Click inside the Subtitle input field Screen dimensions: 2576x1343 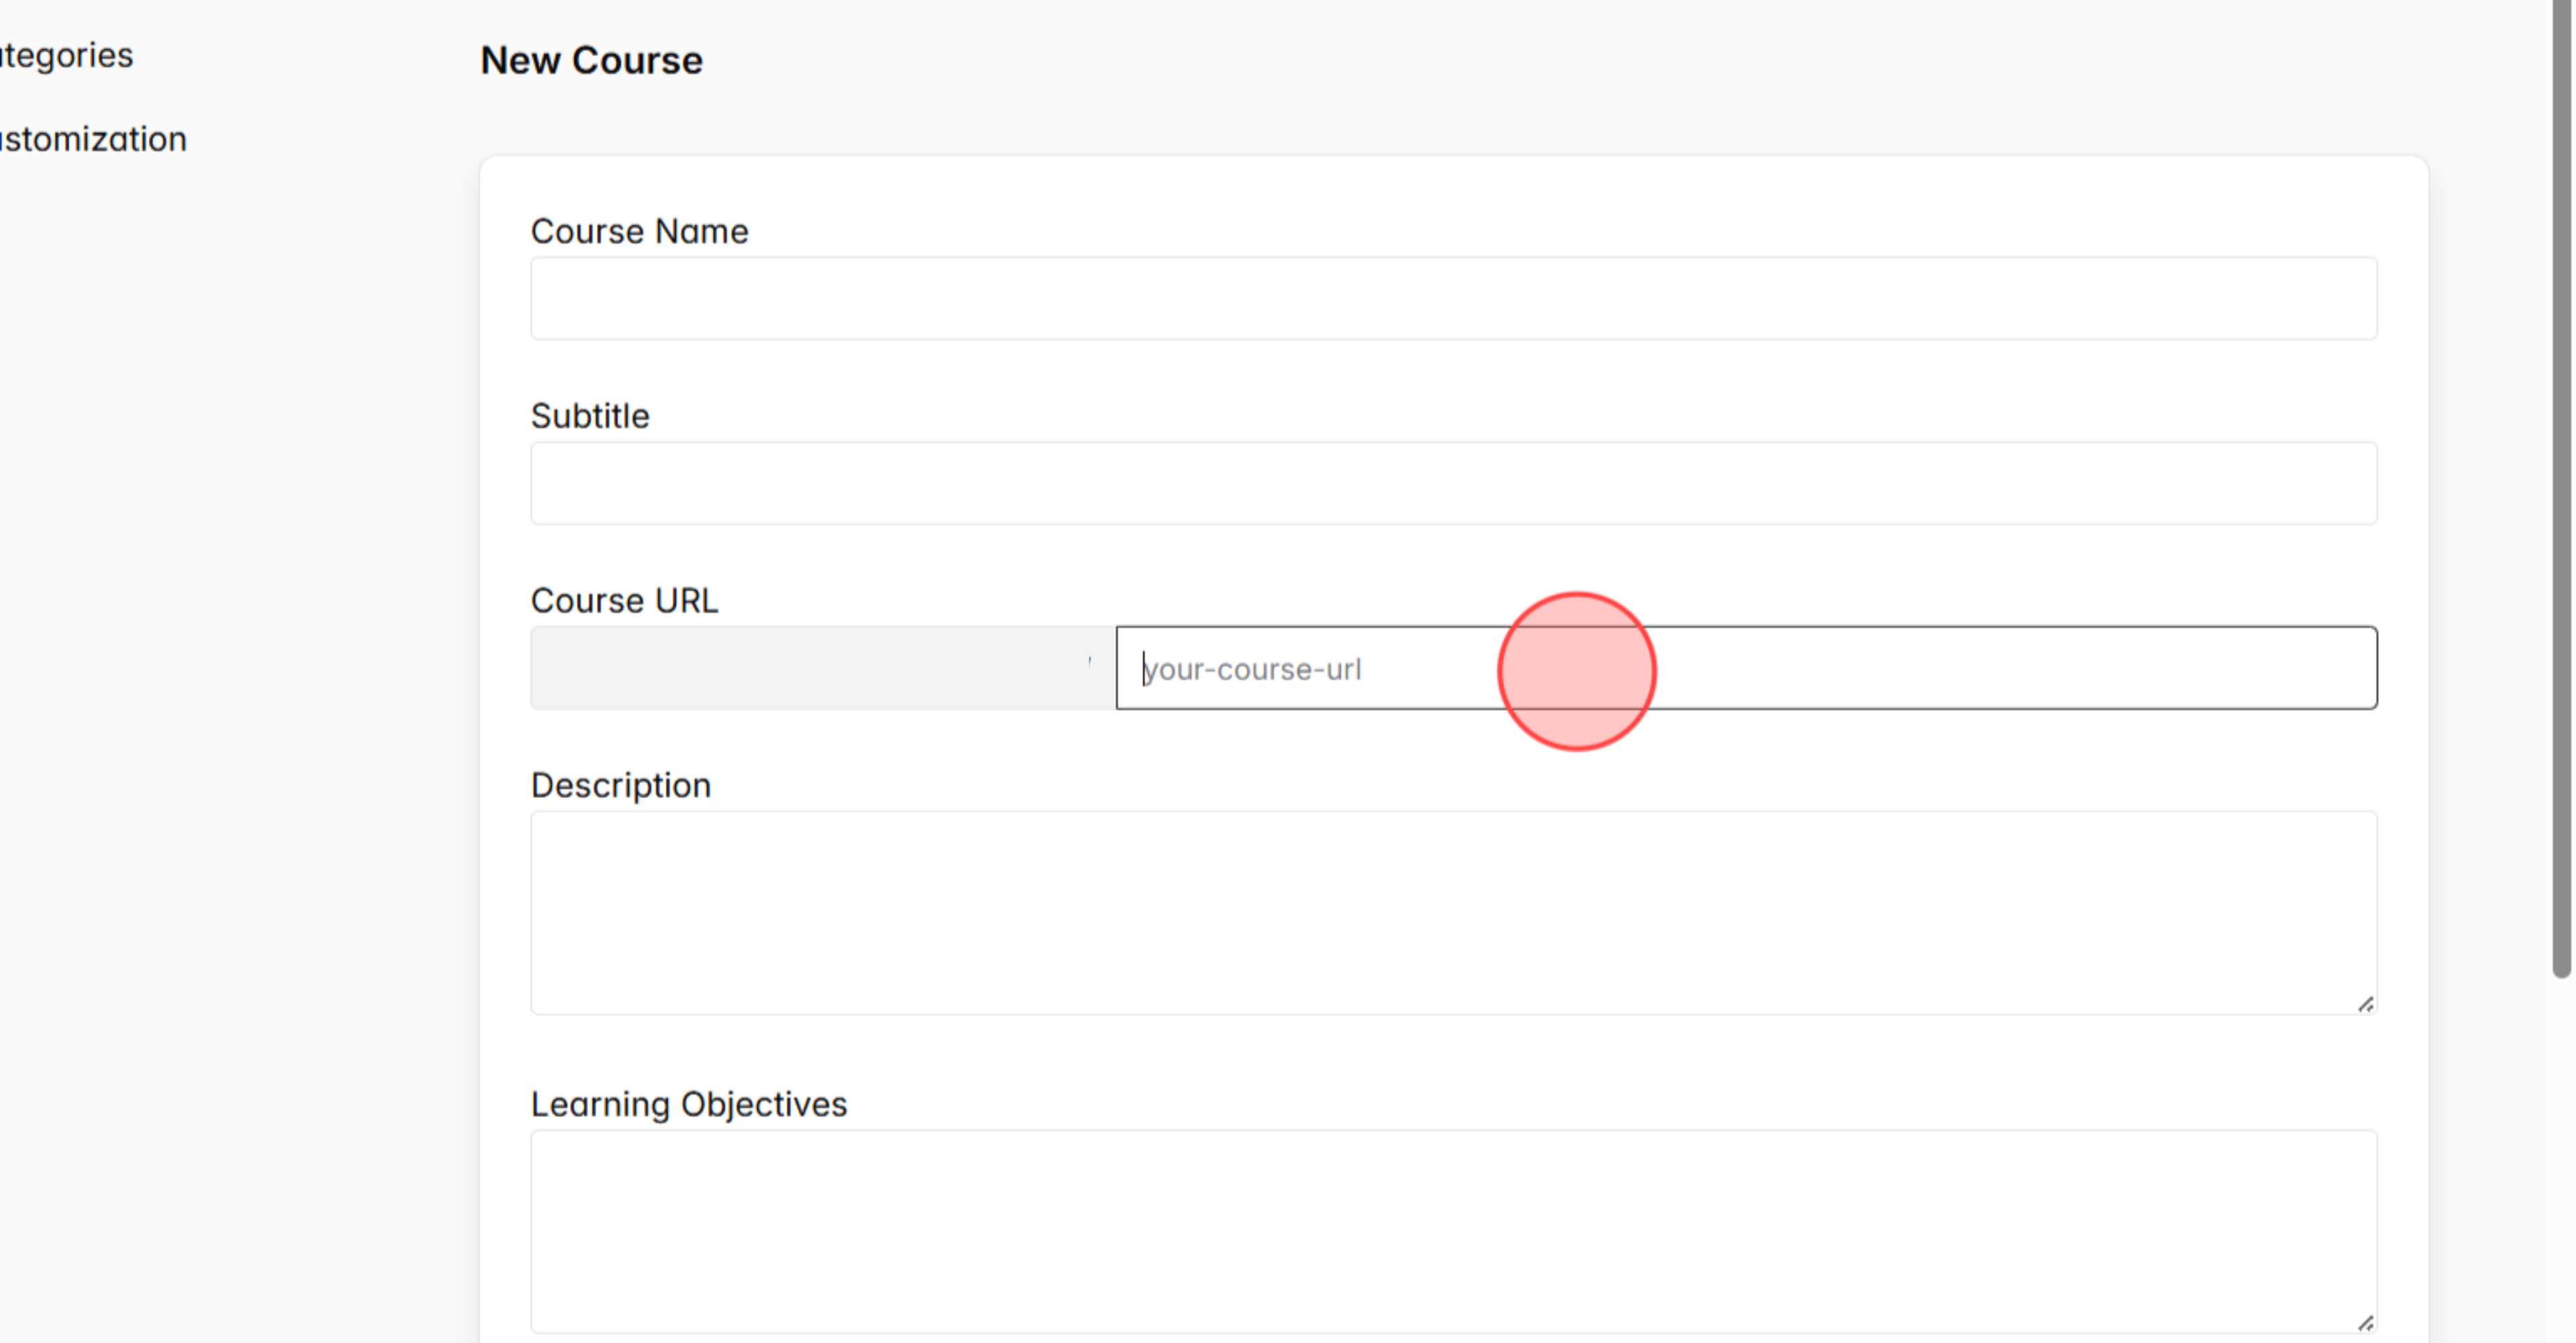coord(1450,483)
